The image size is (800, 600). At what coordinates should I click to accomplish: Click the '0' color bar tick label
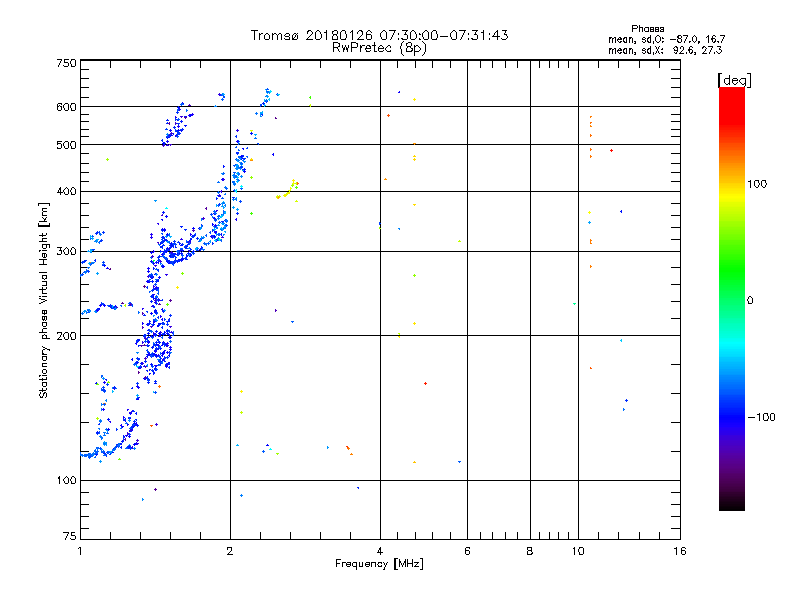click(x=750, y=301)
